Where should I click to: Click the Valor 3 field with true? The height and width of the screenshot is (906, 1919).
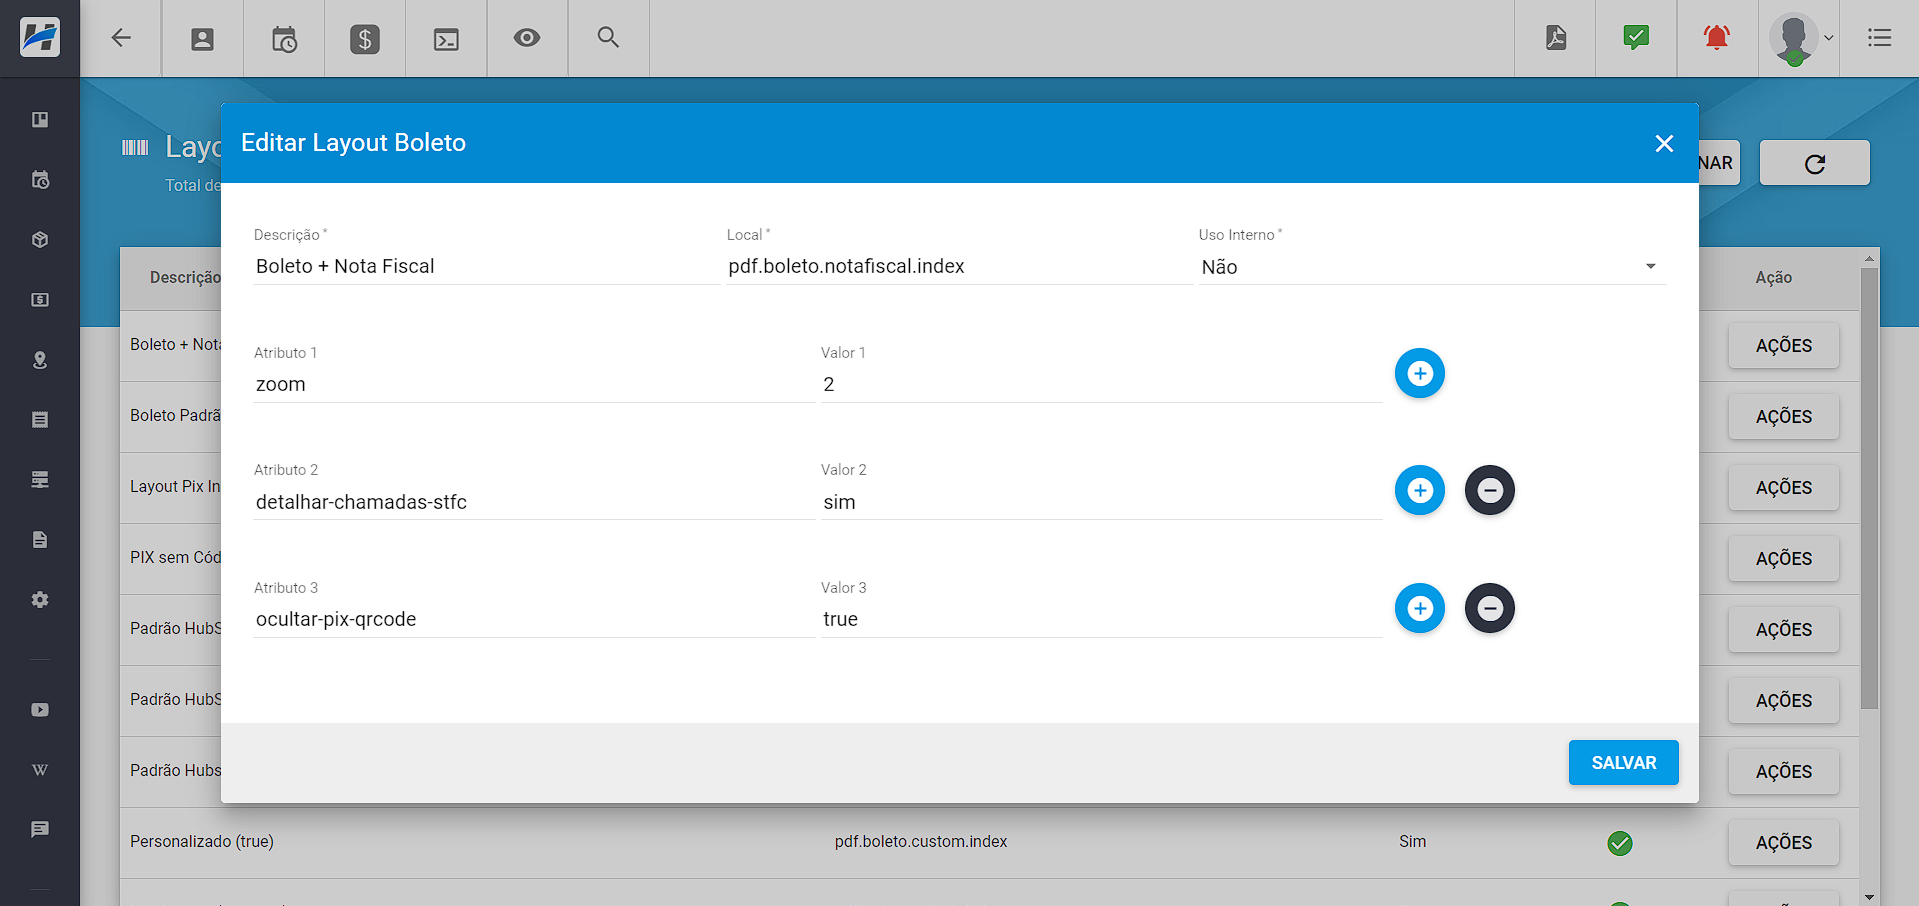tap(1101, 619)
